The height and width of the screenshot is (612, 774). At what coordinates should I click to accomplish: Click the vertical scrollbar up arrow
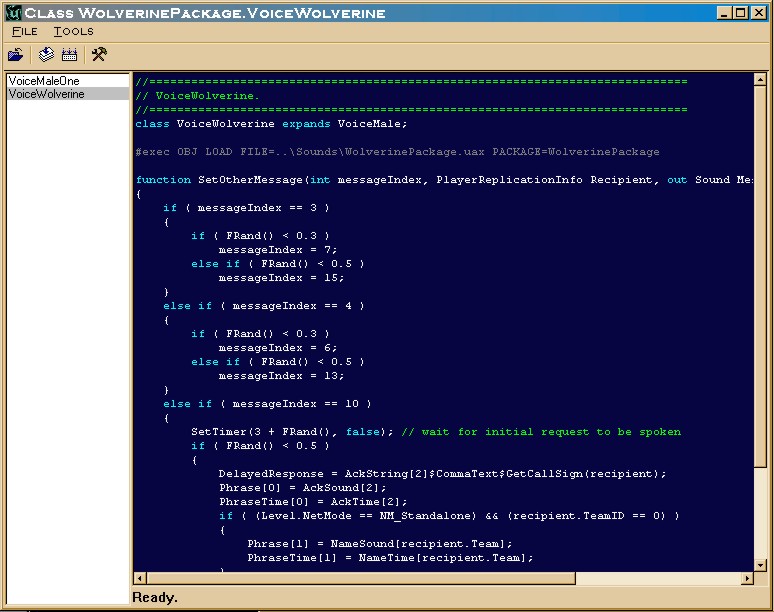point(760,79)
